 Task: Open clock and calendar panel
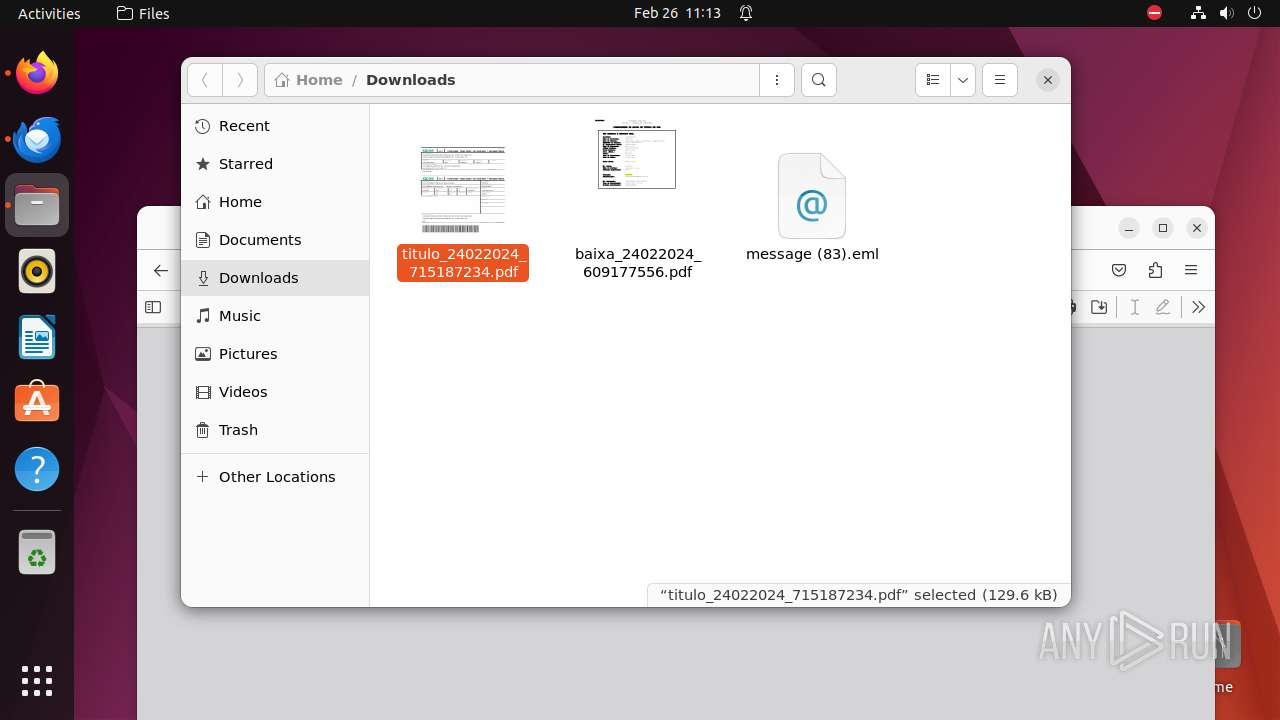(x=677, y=13)
